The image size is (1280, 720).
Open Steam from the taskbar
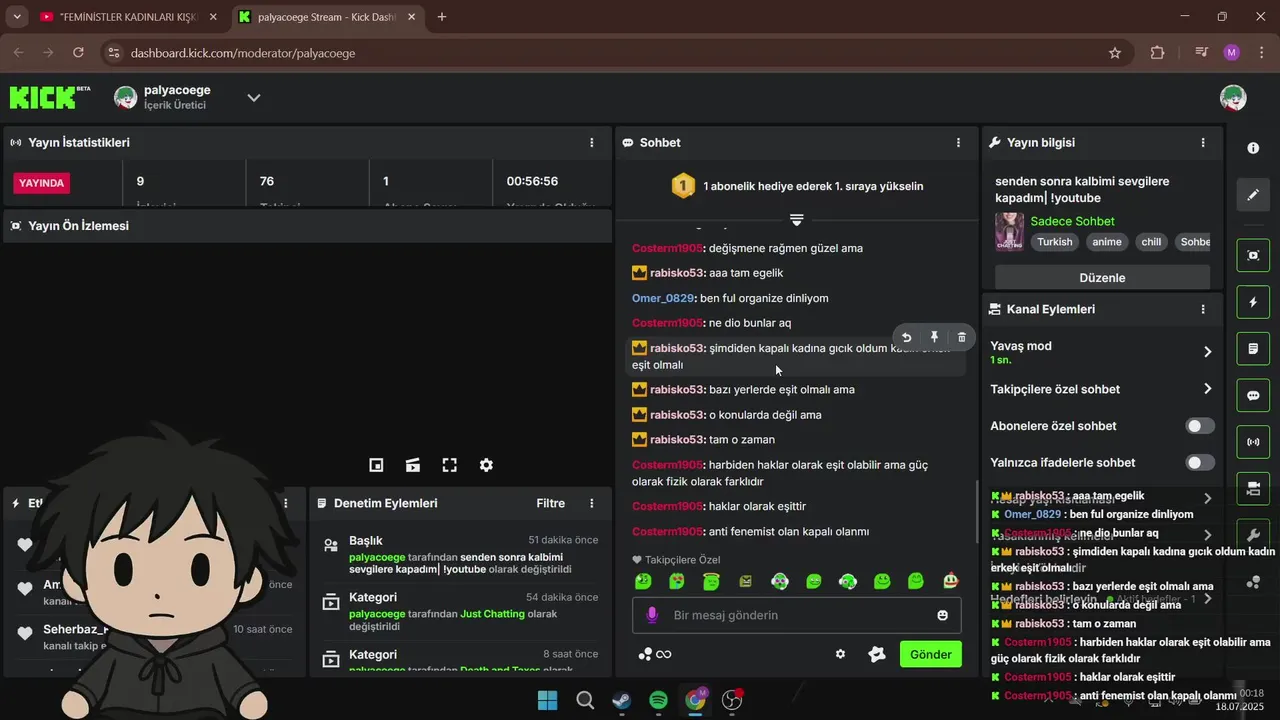tap(621, 700)
